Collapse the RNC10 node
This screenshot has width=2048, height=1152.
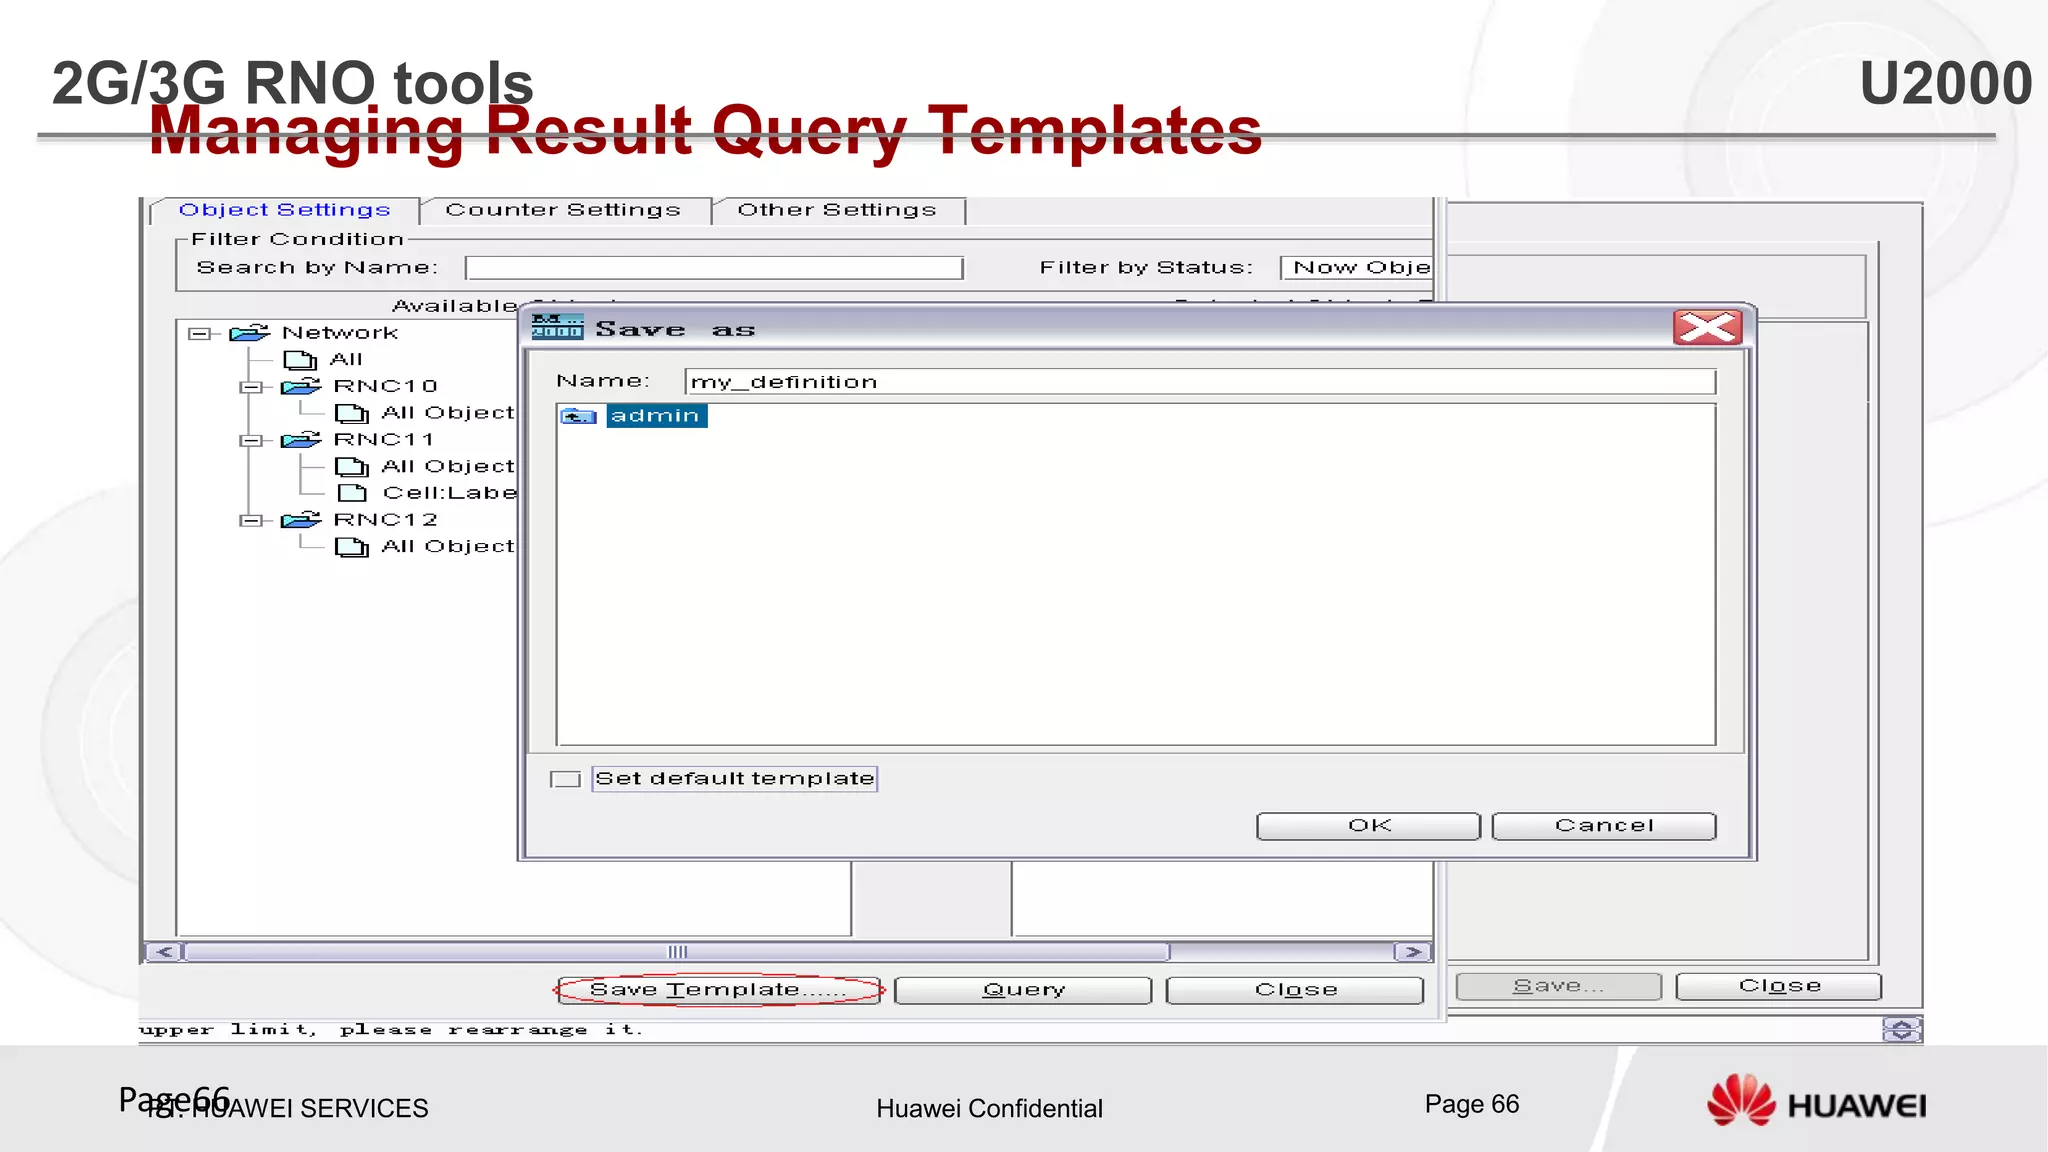(250, 387)
